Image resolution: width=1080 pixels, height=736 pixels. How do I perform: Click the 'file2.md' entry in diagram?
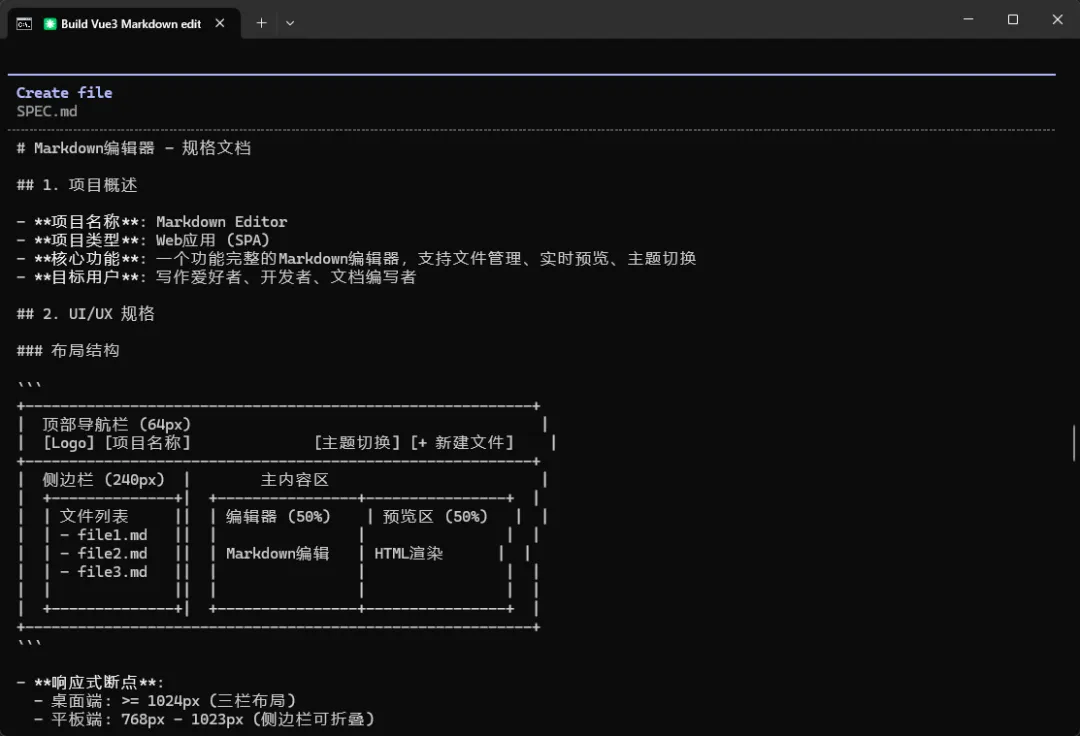112,554
